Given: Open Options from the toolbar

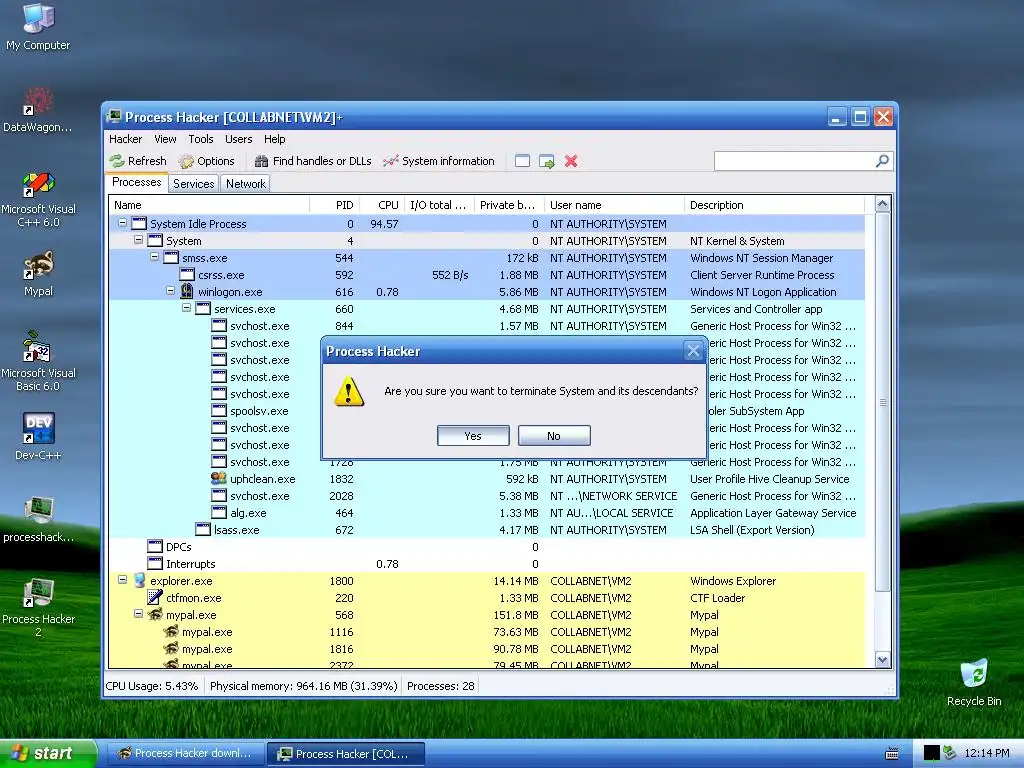Looking at the screenshot, I should coord(206,161).
